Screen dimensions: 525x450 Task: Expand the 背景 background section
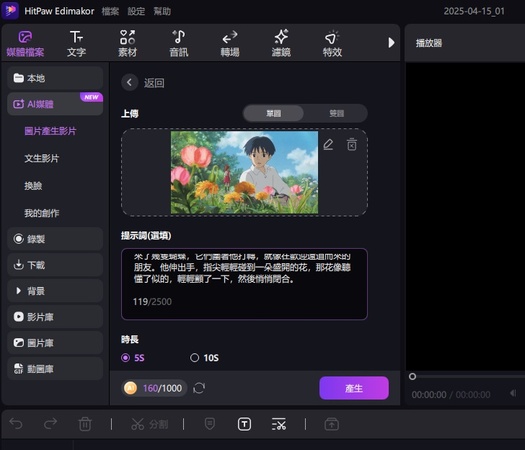coord(55,291)
